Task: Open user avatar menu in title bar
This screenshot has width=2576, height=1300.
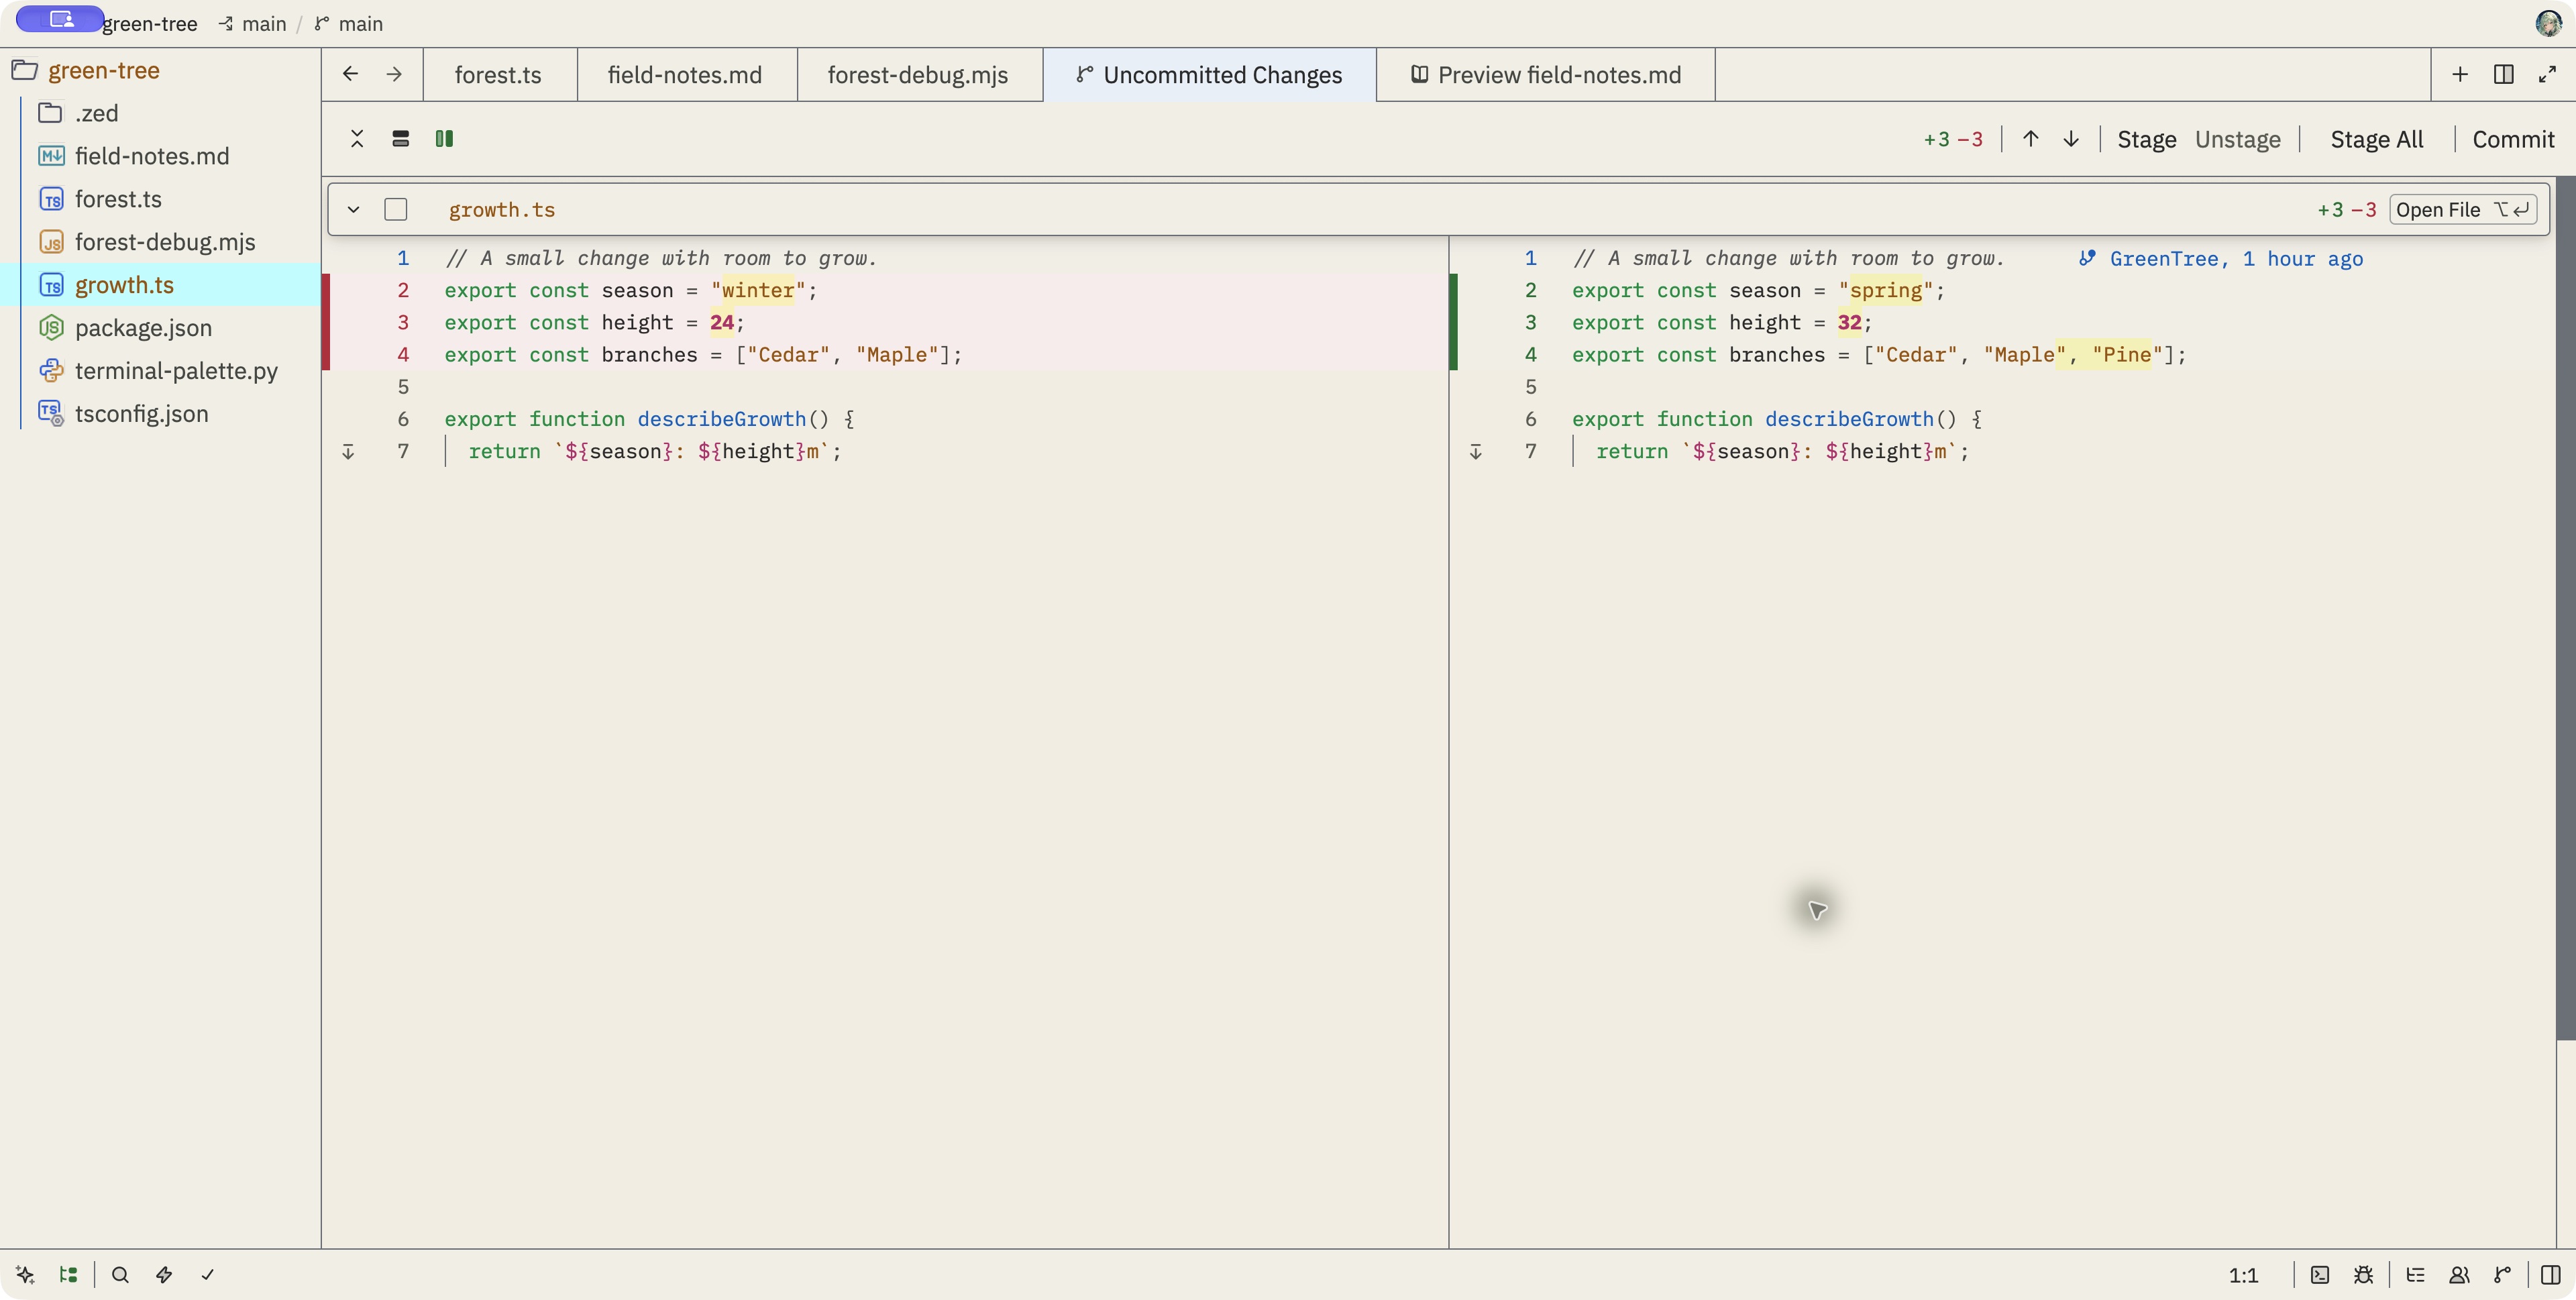Action: [x=2548, y=22]
